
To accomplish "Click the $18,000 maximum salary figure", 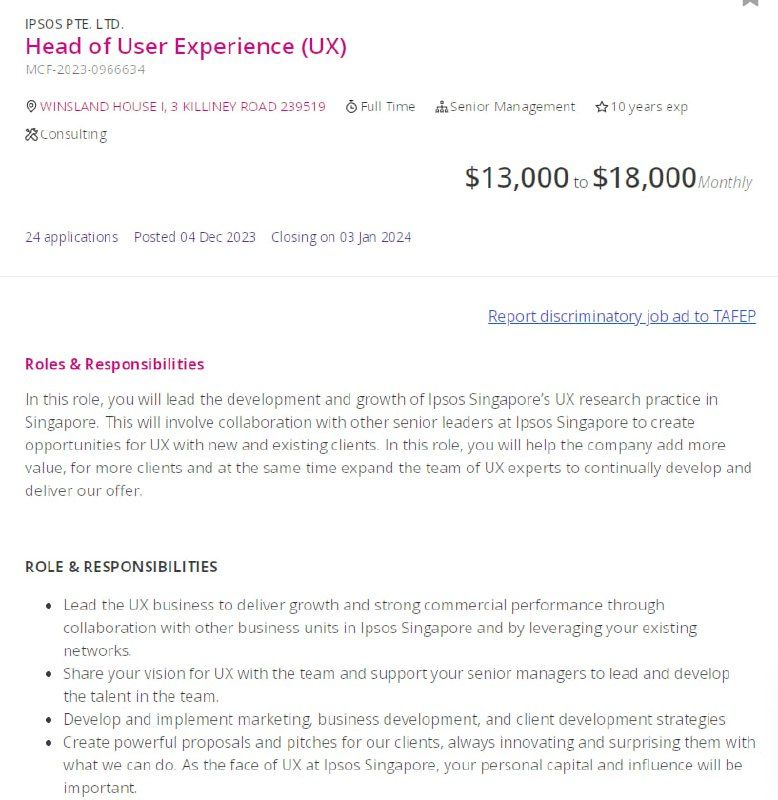I will (x=644, y=178).
